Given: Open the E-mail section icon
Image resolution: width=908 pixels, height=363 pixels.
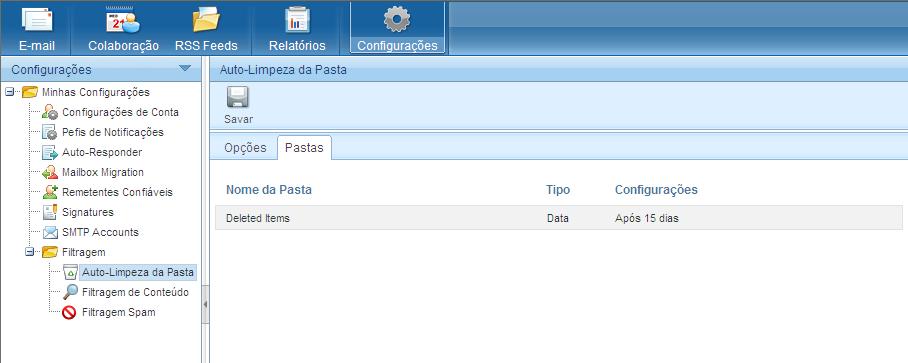Looking at the screenshot, I should pyautogui.click(x=36, y=20).
